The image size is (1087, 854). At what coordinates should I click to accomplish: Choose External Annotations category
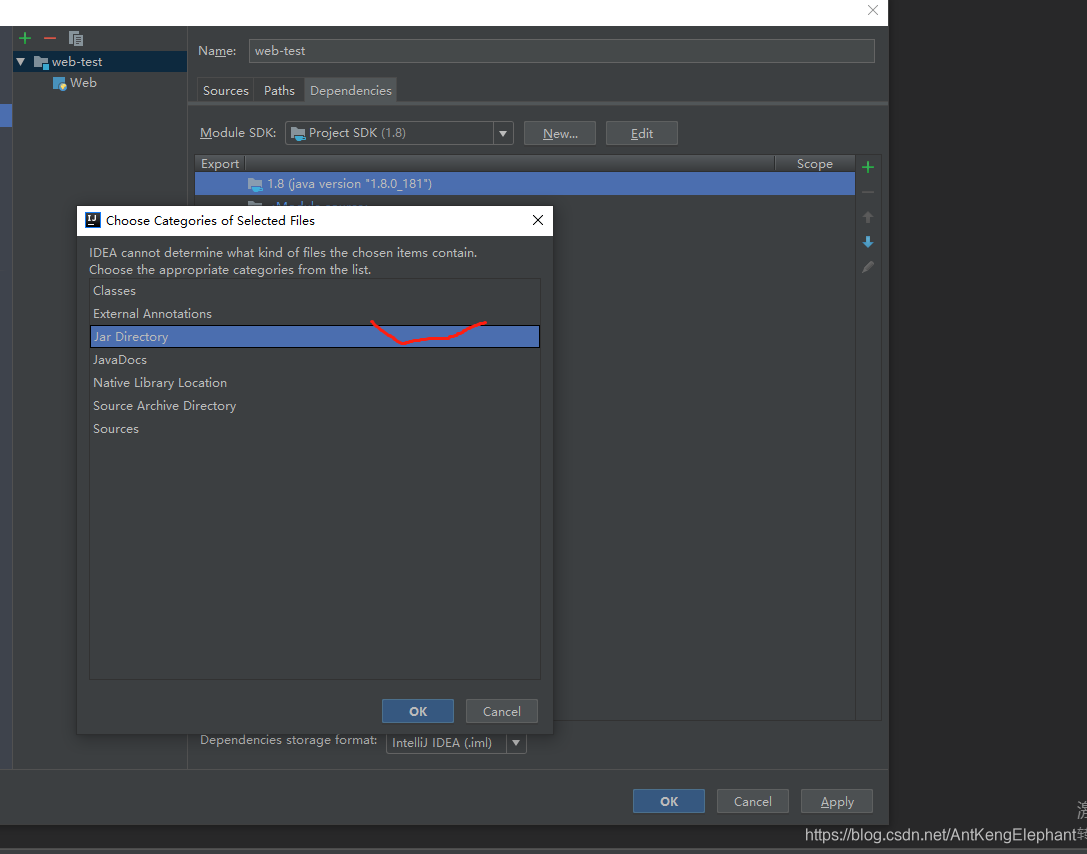pos(315,313)
